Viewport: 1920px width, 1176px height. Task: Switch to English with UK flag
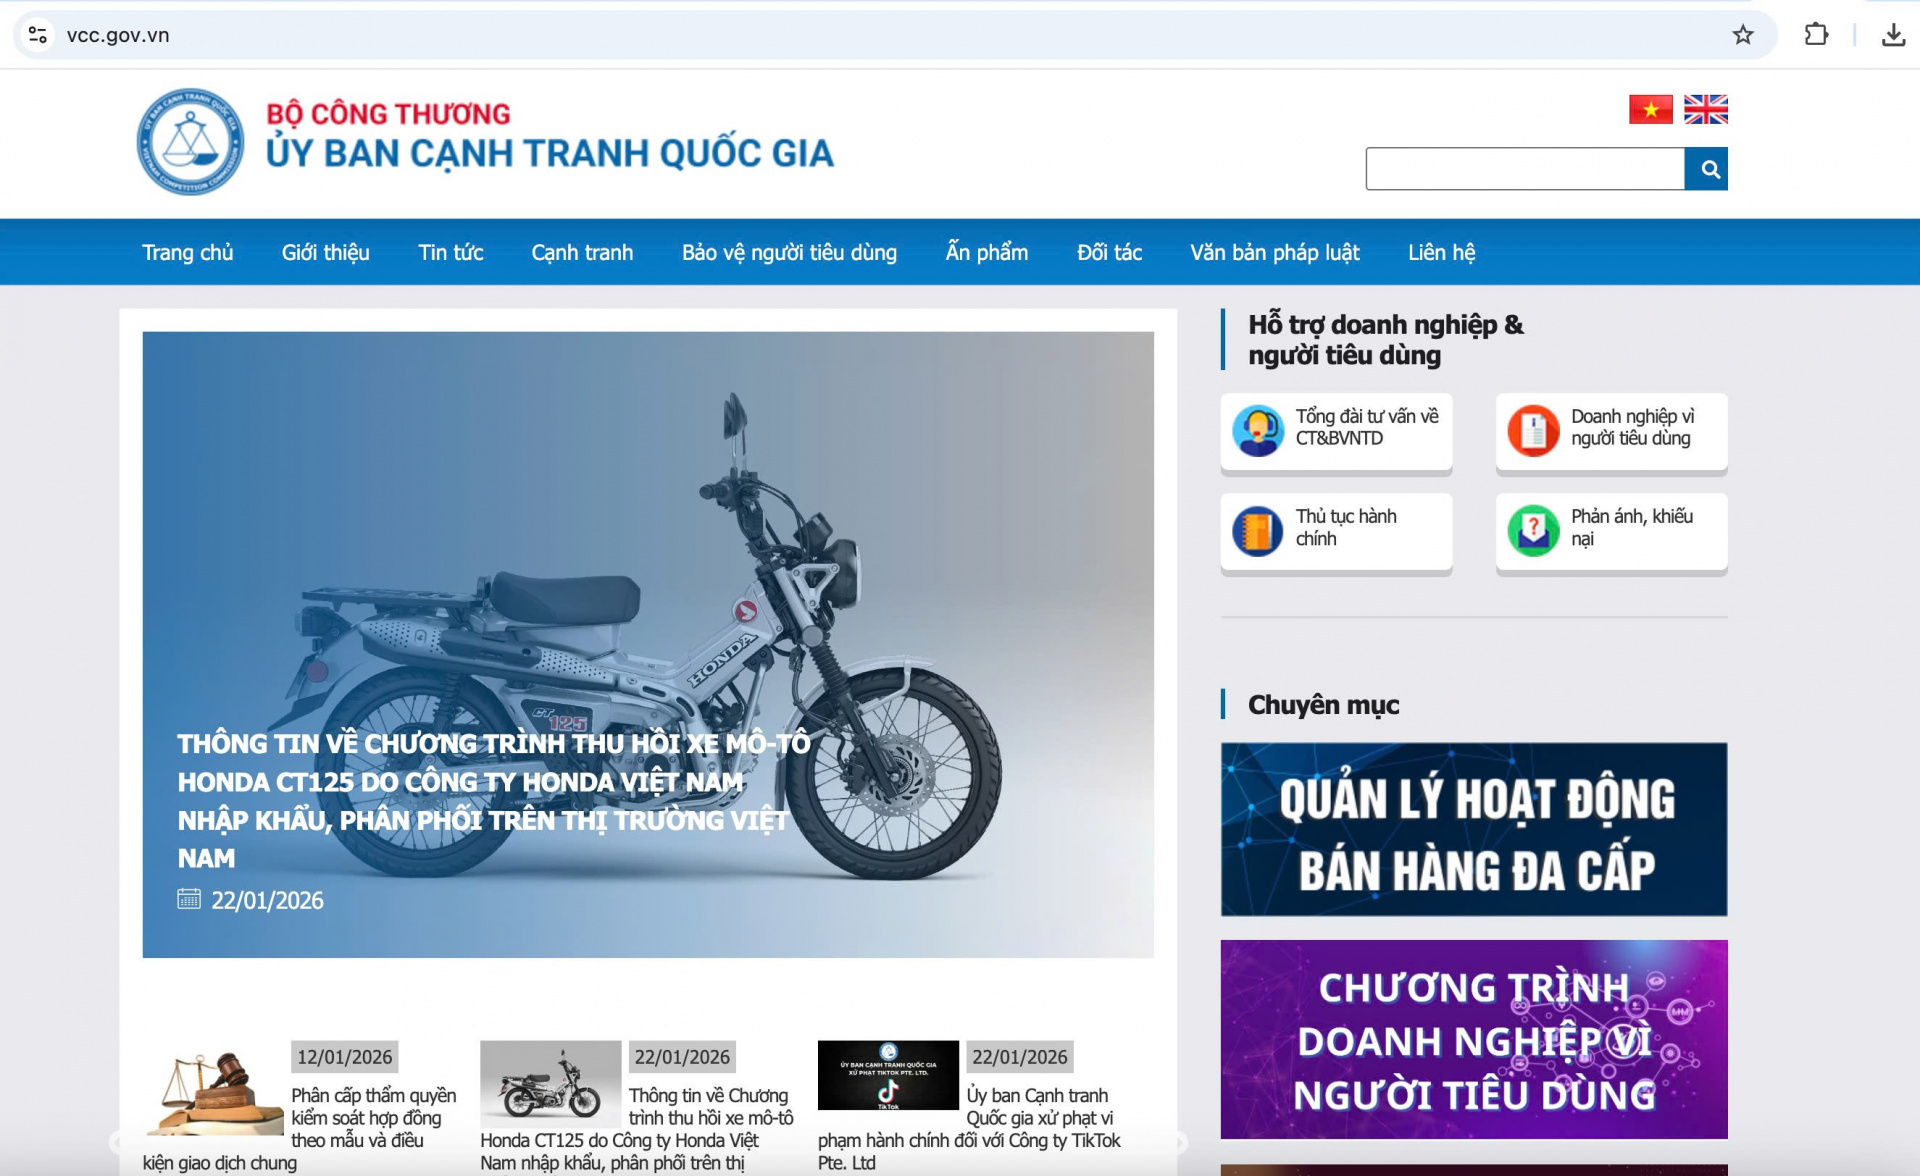1705,109
